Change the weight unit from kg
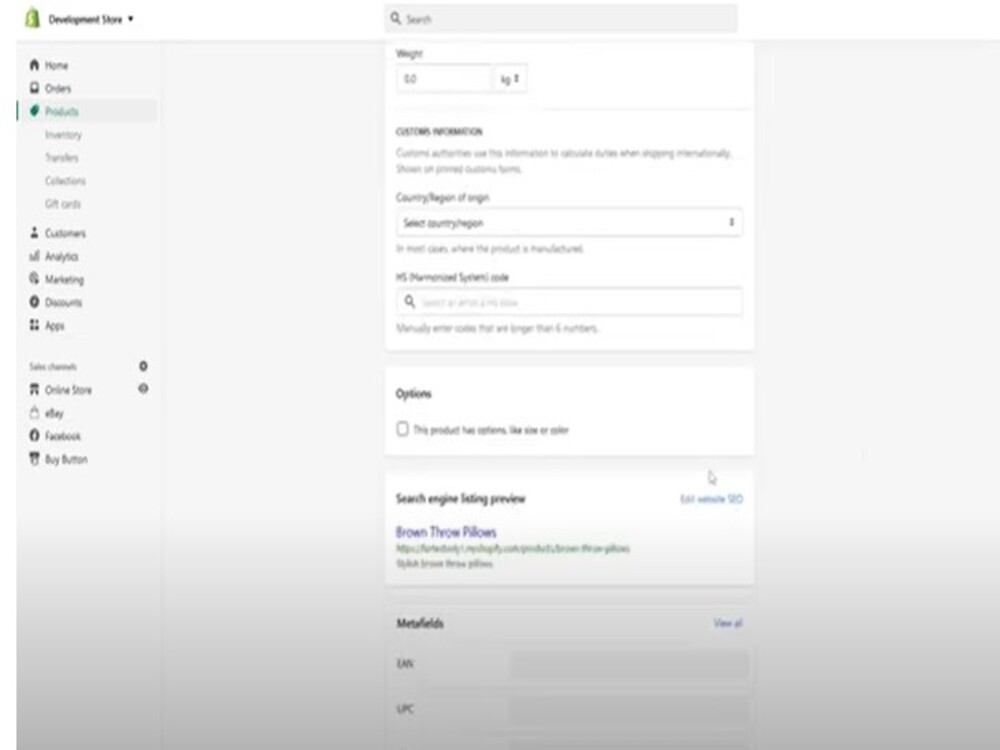Viewport: 1000px width, 750px height. coord(510,77)
